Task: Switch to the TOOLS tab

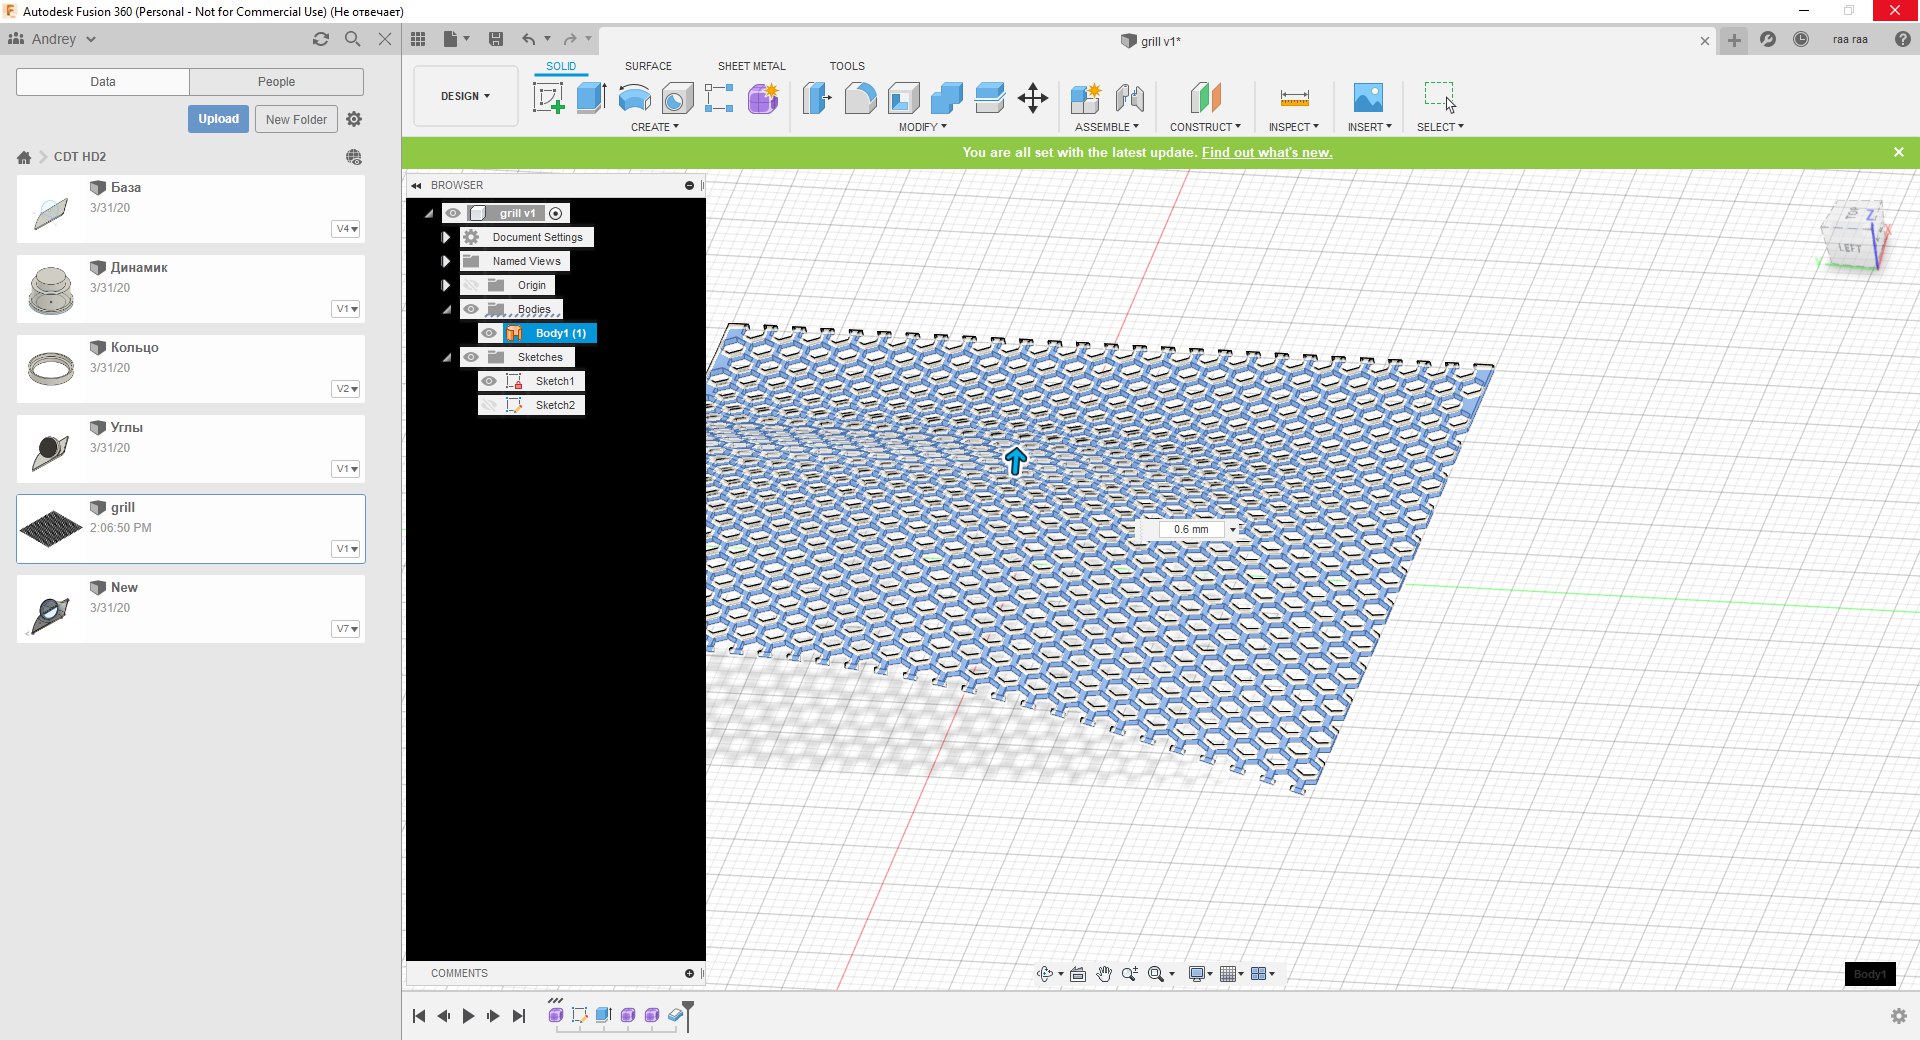Action: (847, 66)
